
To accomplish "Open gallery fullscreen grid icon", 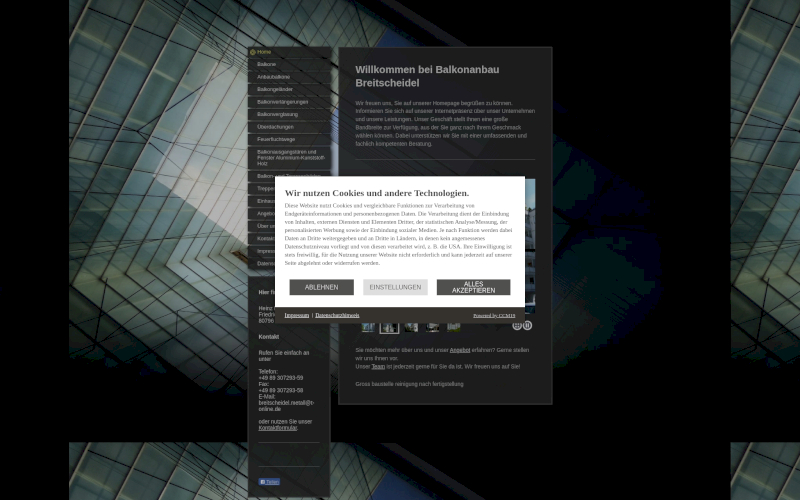I will [x=517, y=325].
